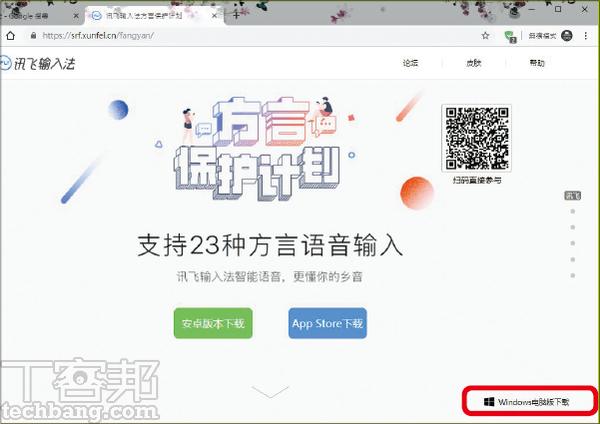Click the browser home icon
This screenshot has height=424, width=600.
coord(10,36)
